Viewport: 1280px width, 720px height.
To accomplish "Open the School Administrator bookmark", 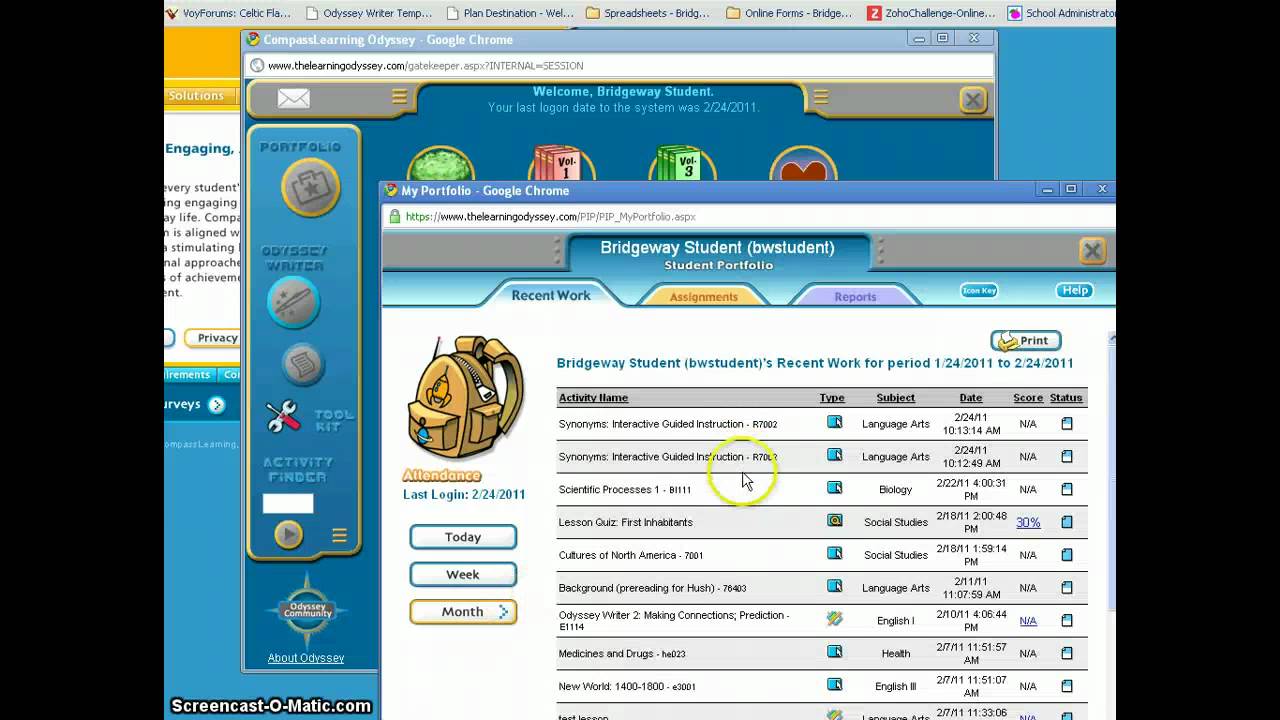I will pos(1062,13).
